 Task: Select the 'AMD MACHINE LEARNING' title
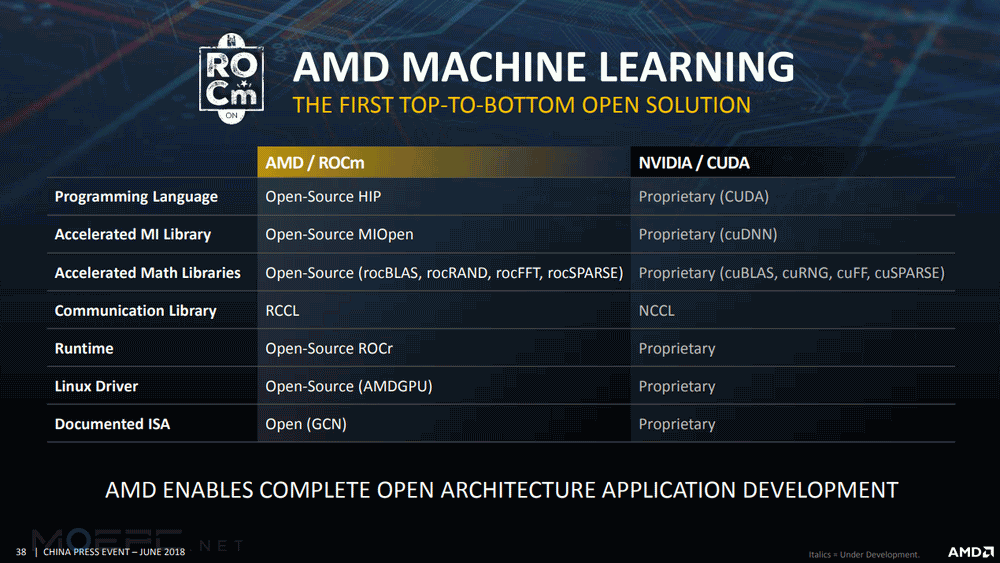click(x=544, y=67)
